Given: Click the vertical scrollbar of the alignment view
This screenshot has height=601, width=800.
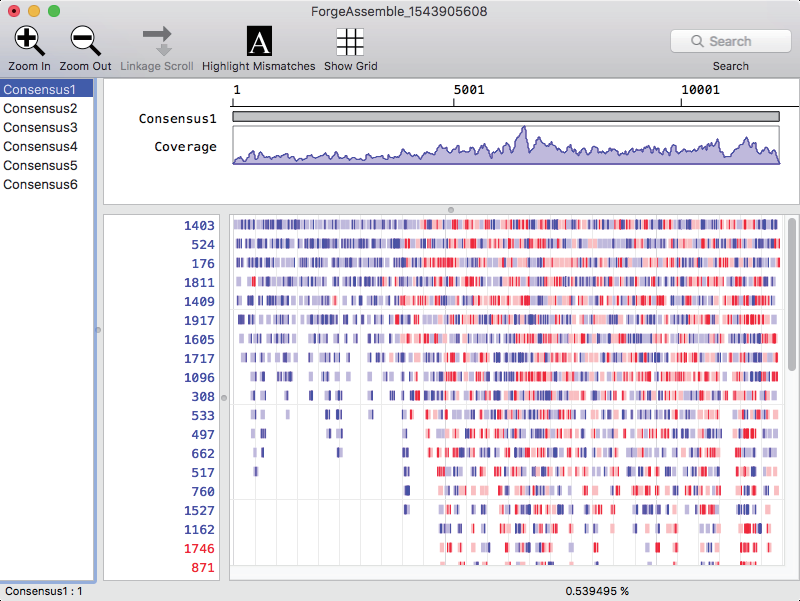Looking at the screenshot, I should [x=791, y=294].
